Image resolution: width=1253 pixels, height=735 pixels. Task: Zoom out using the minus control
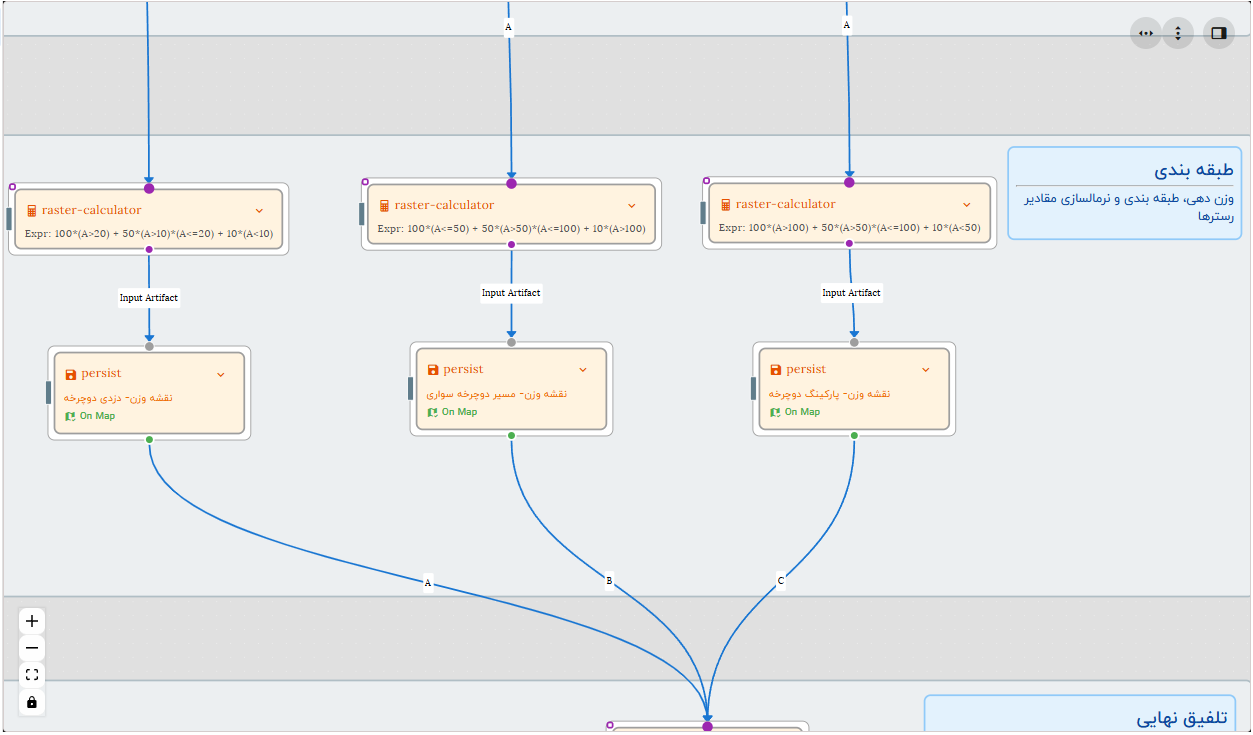[31, 647]
